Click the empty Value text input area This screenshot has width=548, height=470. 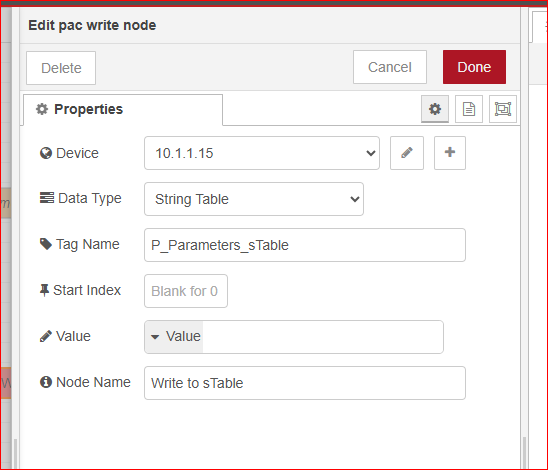click(323, 337)
